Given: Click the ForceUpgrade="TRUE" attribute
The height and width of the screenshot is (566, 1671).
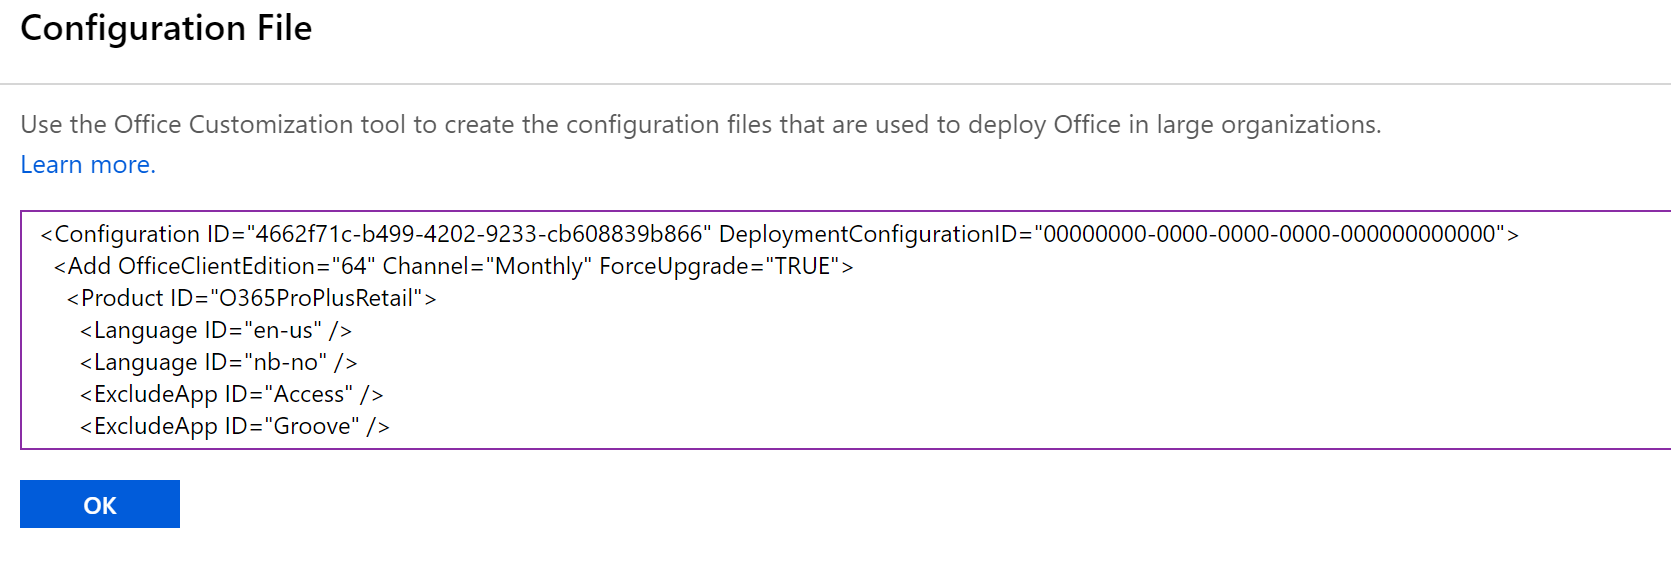Looking at the screenshot, I should coord(719,266).
